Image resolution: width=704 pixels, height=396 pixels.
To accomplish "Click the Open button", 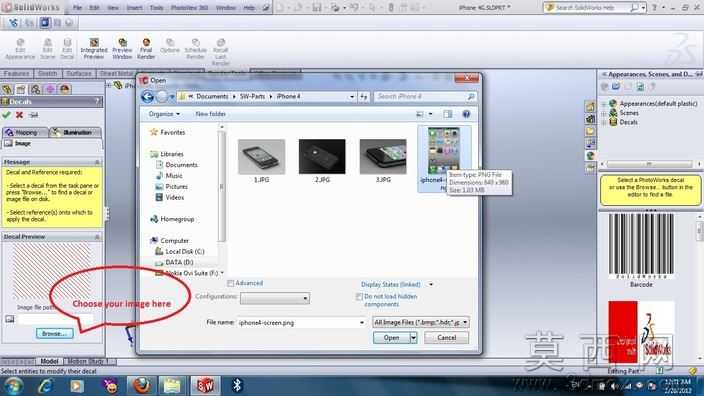I will [x=392, y=338].
